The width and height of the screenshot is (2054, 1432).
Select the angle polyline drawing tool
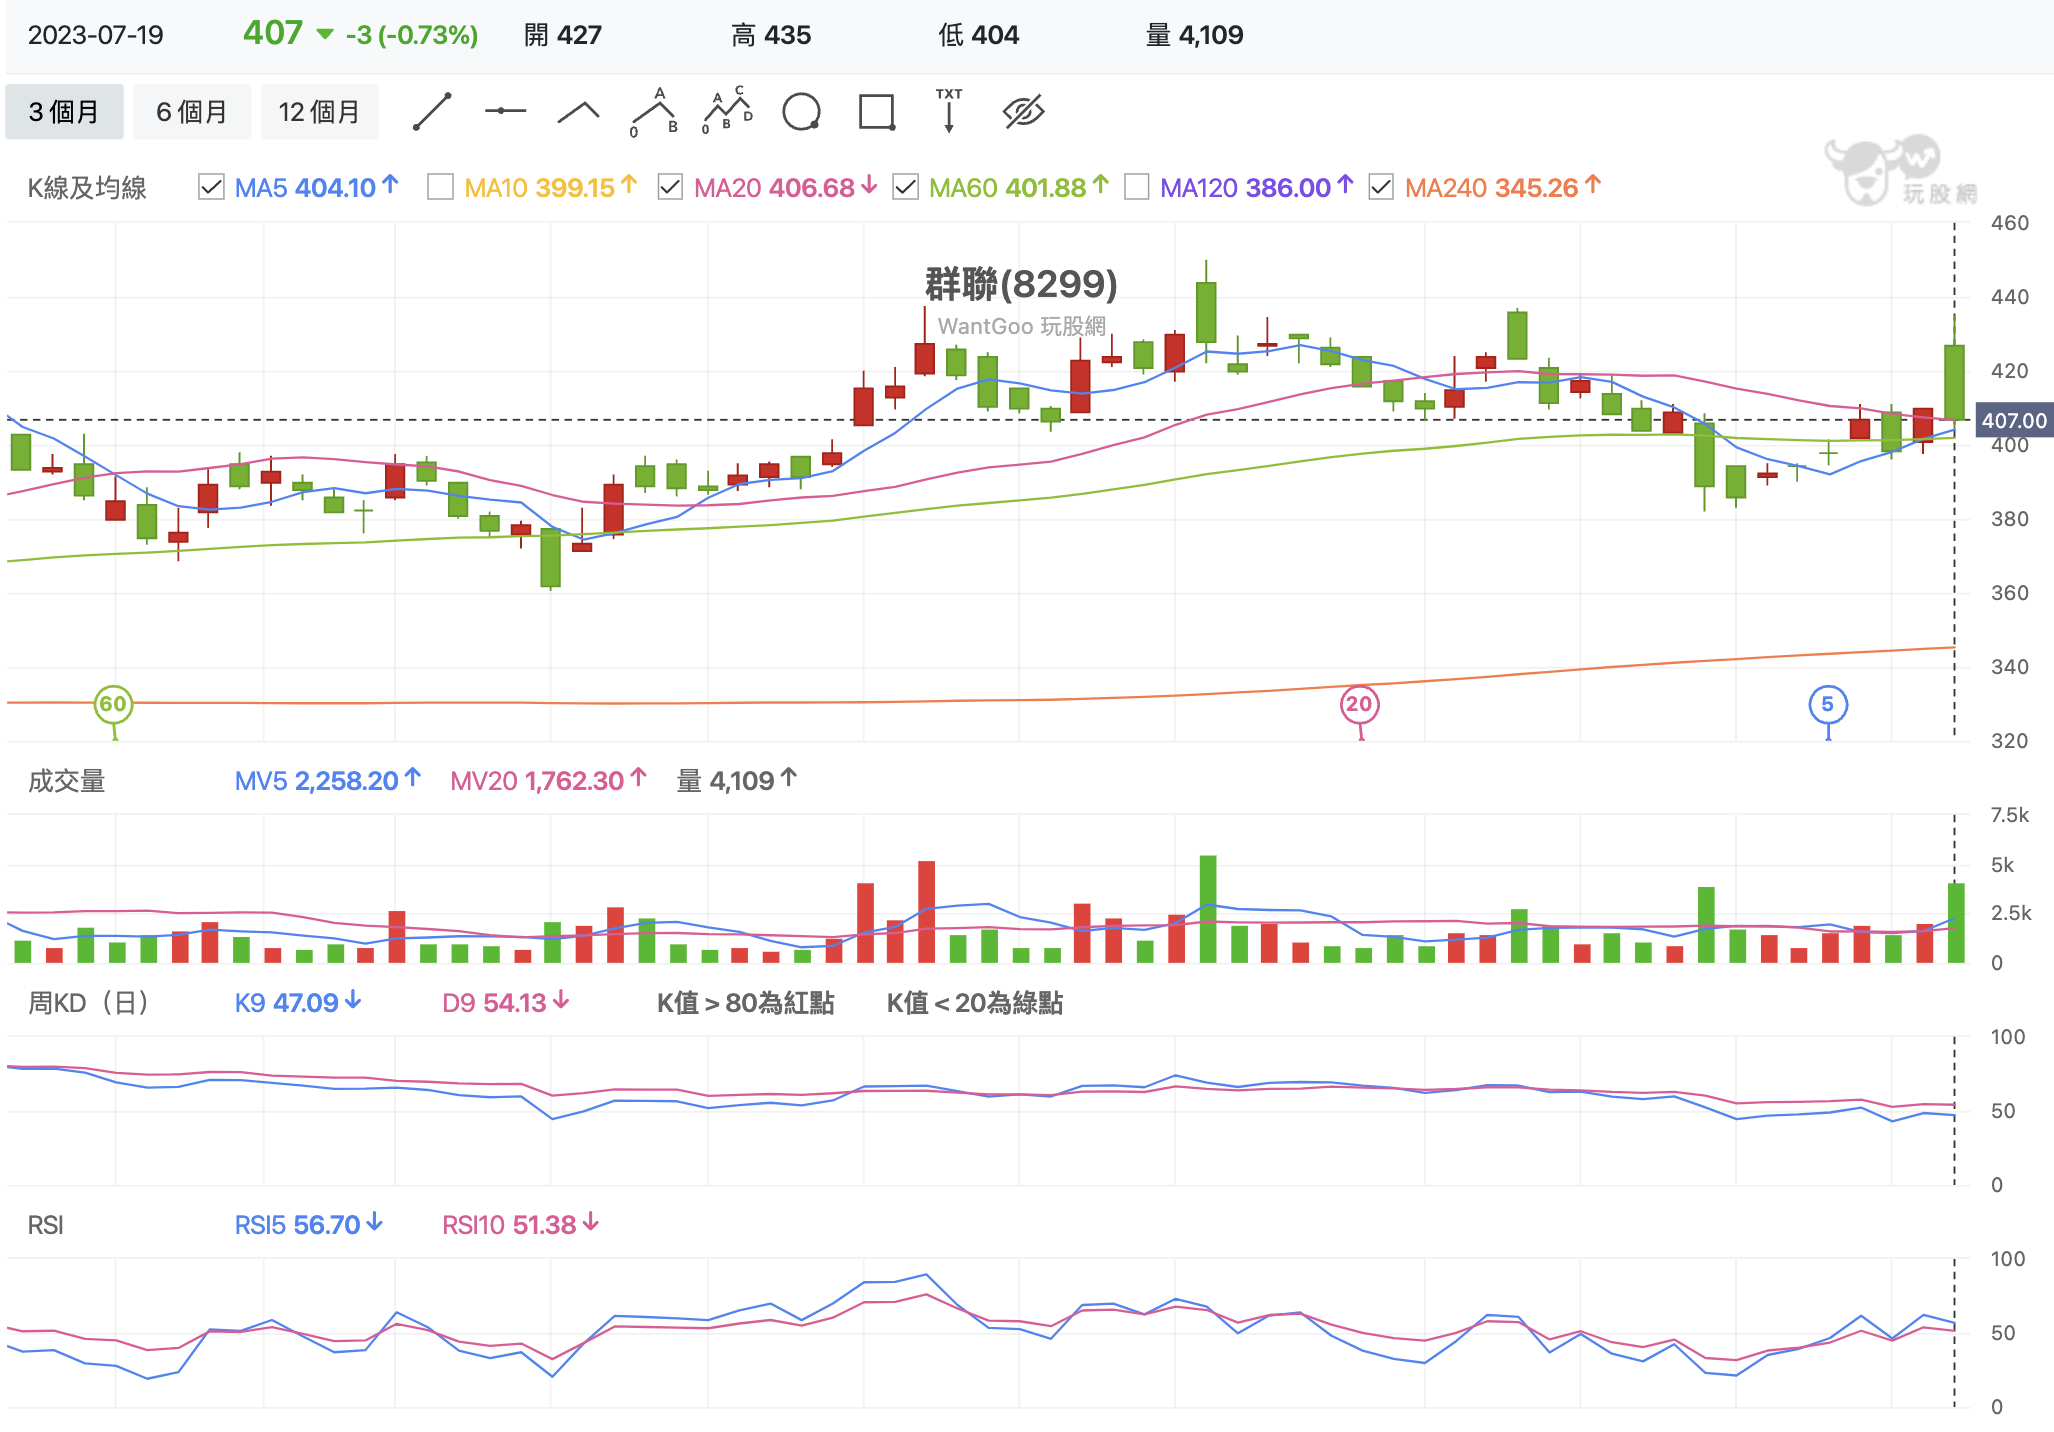point(578,112)
